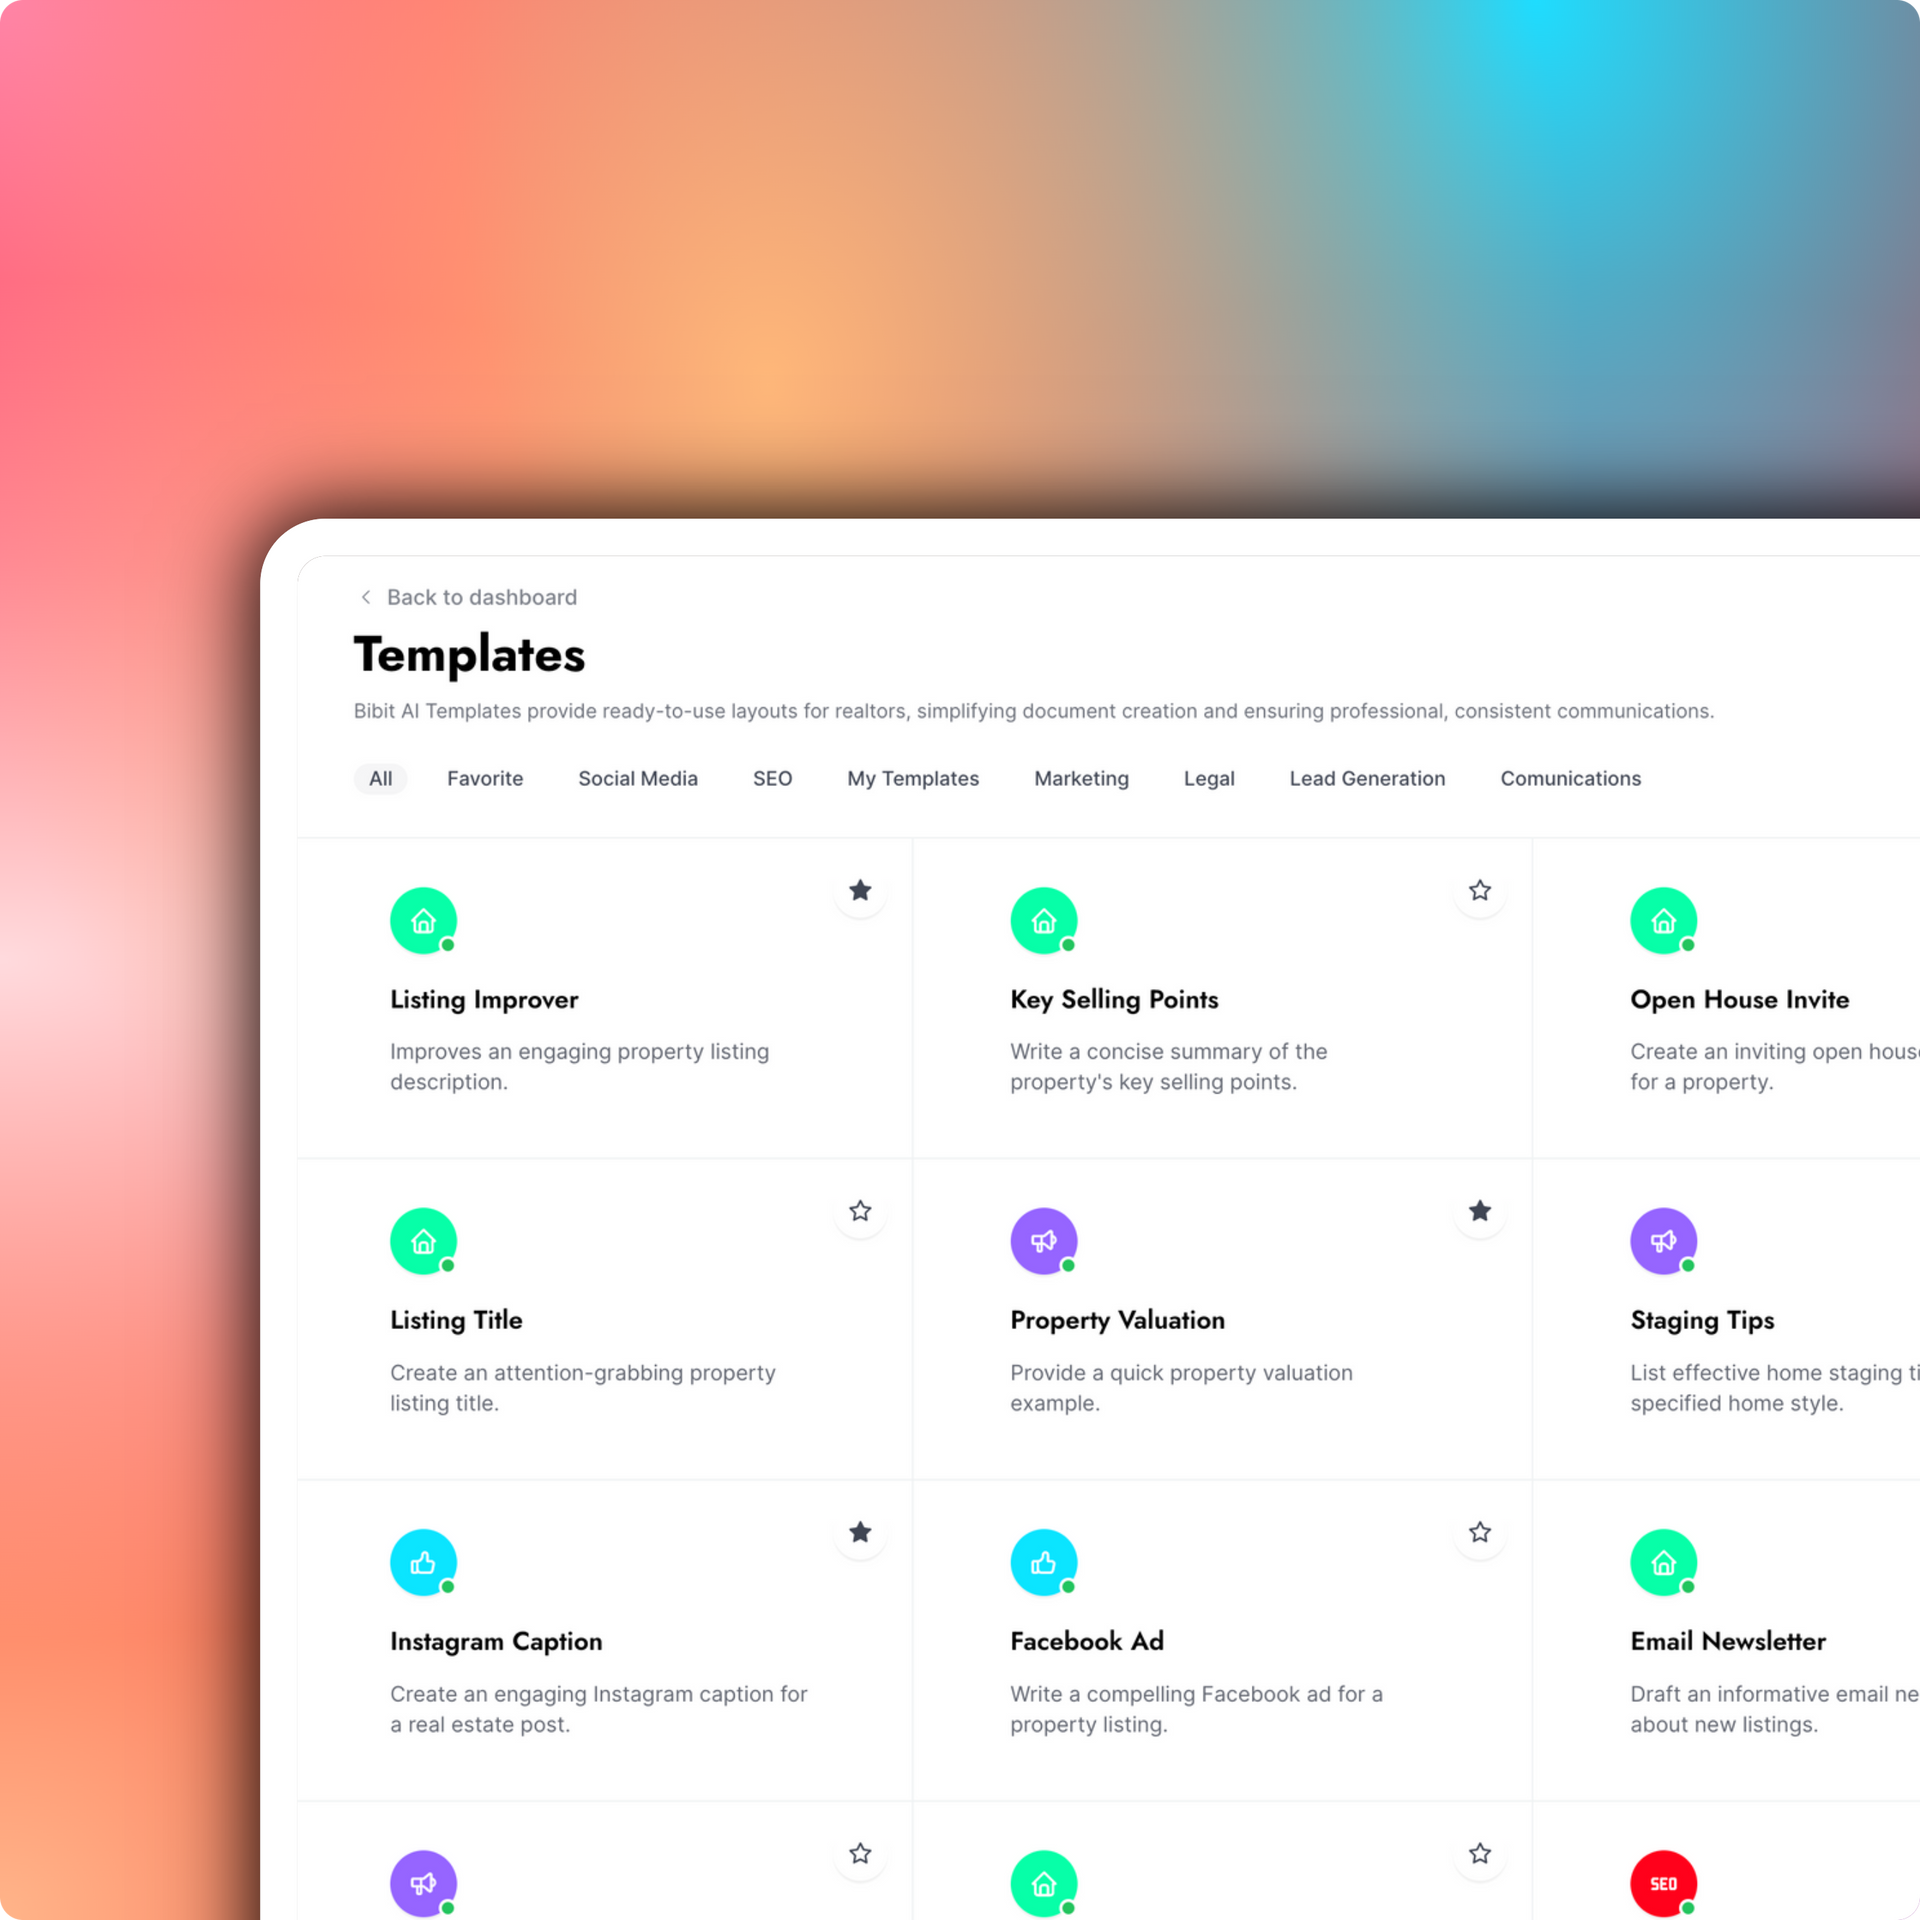Screen dimensions: 1920x1920
Task: Click the Property Valuation megaphone icon
Action: (x=1044, y=1240)
